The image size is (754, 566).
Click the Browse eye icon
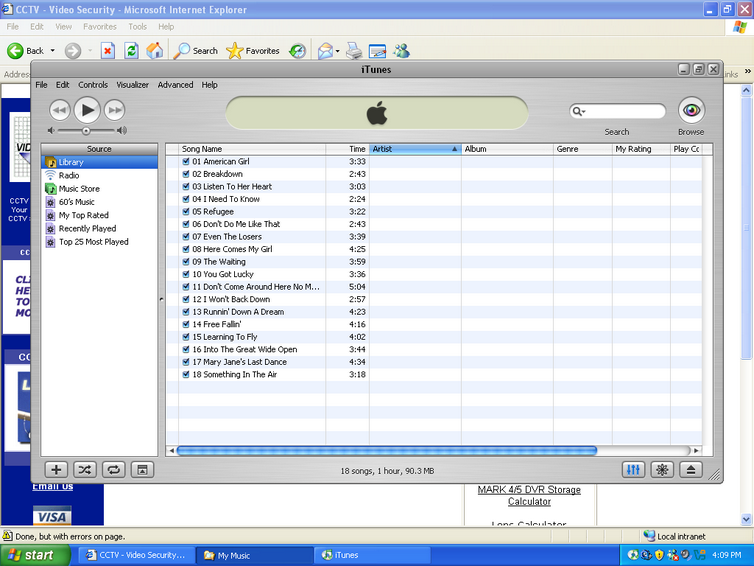[691, 110]
